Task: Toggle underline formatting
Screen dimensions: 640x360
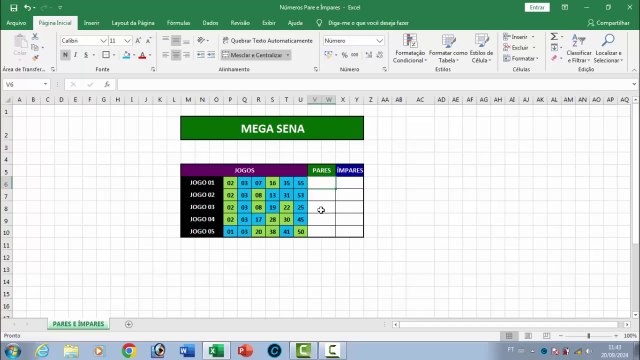Action: (86, 55)
